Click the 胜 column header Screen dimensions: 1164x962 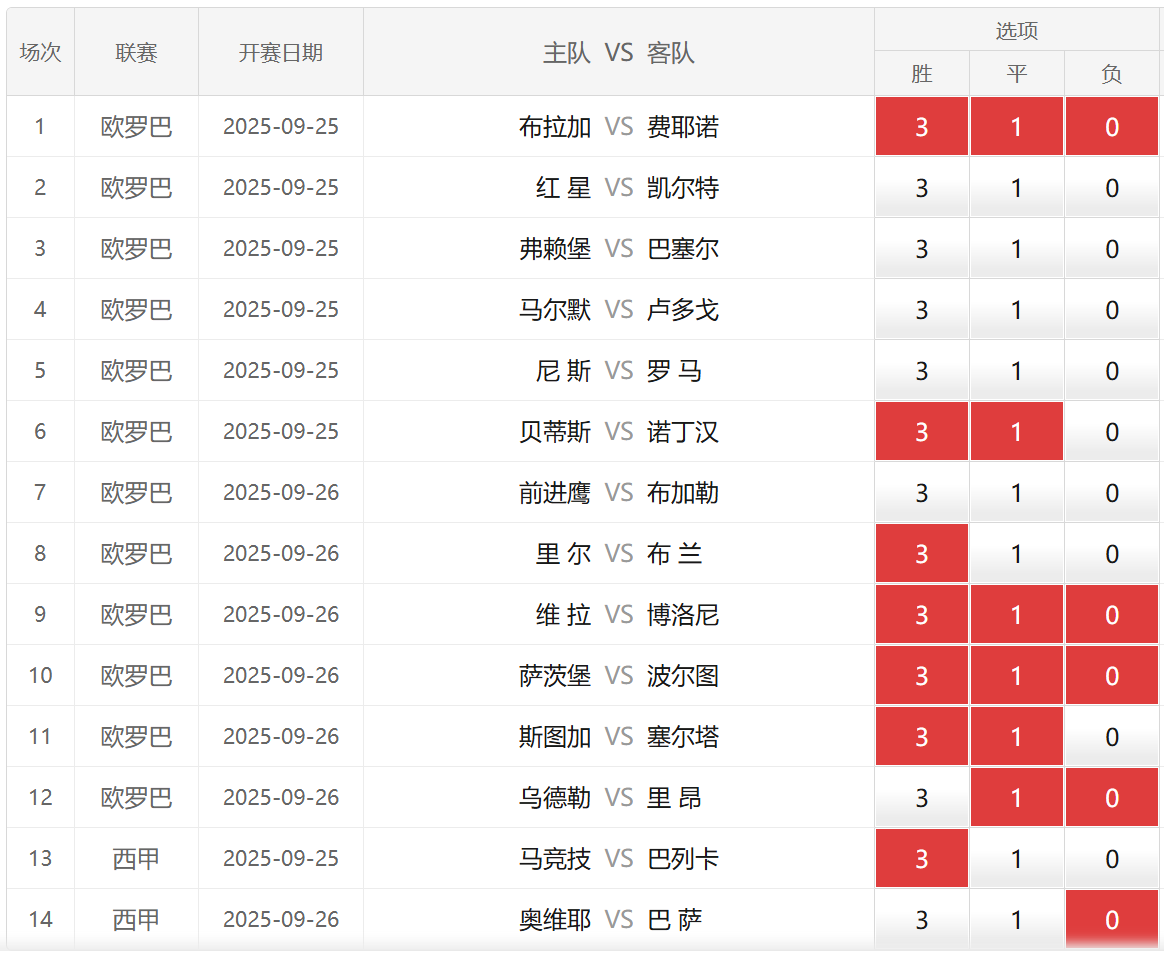[x=921, y=74]
